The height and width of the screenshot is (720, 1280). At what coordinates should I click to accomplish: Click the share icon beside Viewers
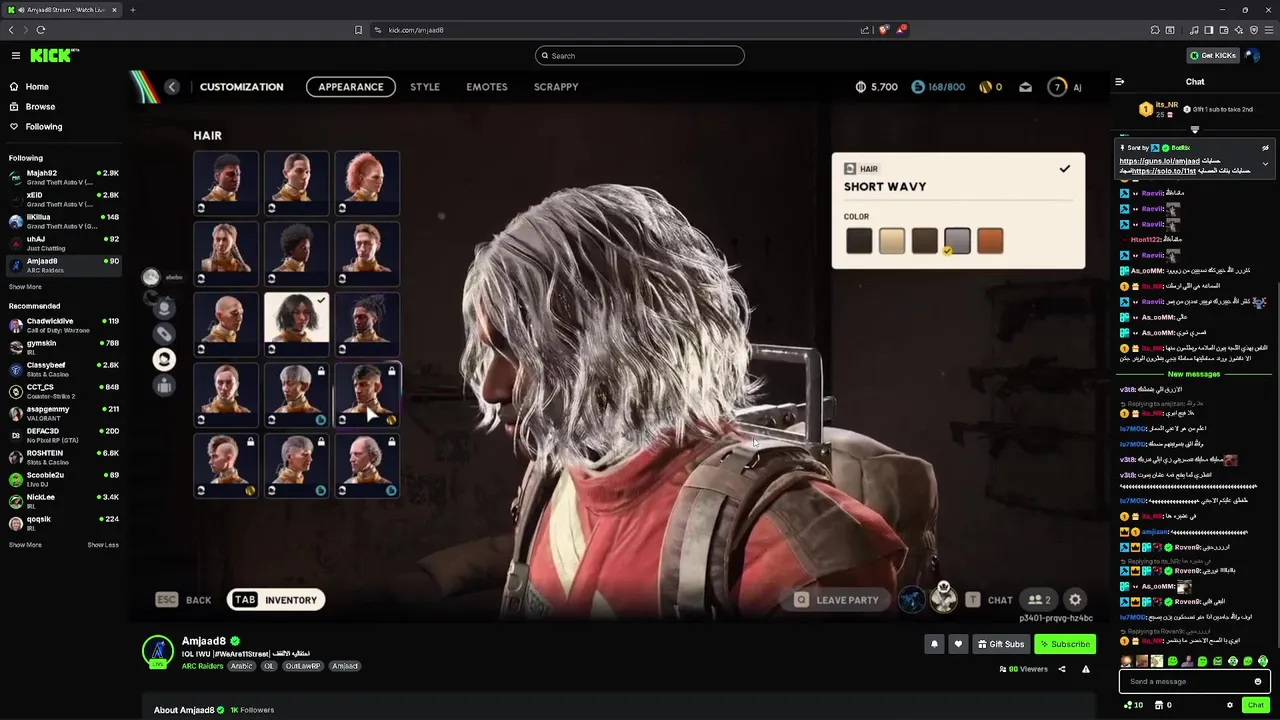pos(1062,669)
